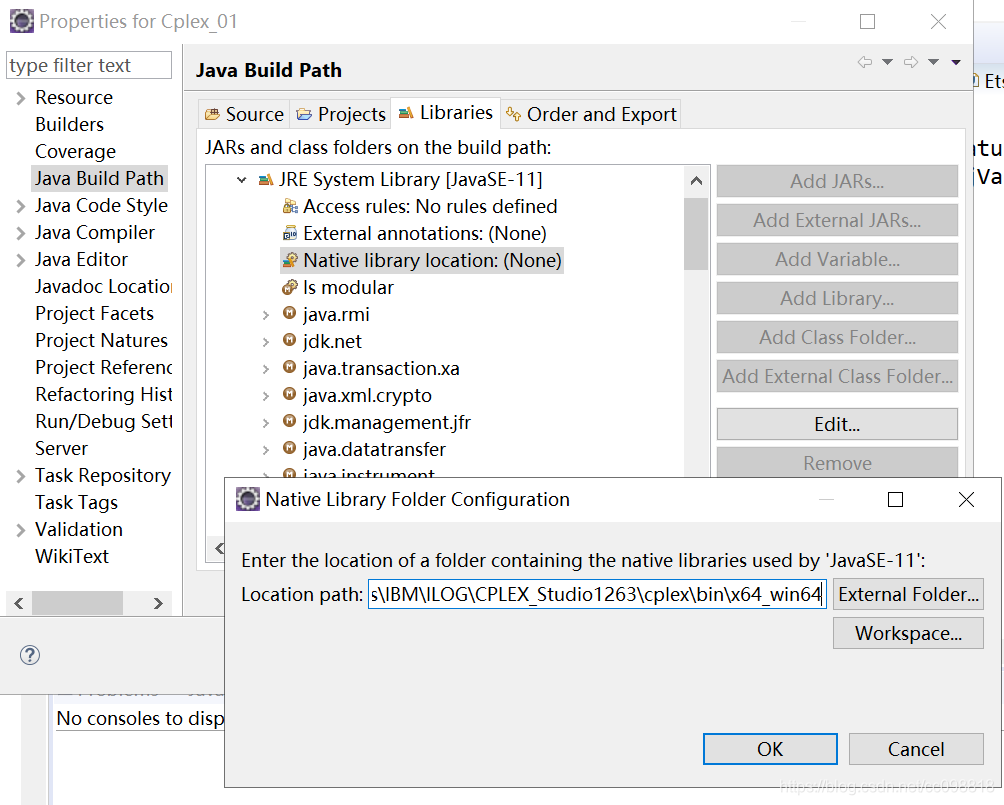Select Task Tags in the sidebar
Screen dimensions: 1004x805
(x=76, y=502)
